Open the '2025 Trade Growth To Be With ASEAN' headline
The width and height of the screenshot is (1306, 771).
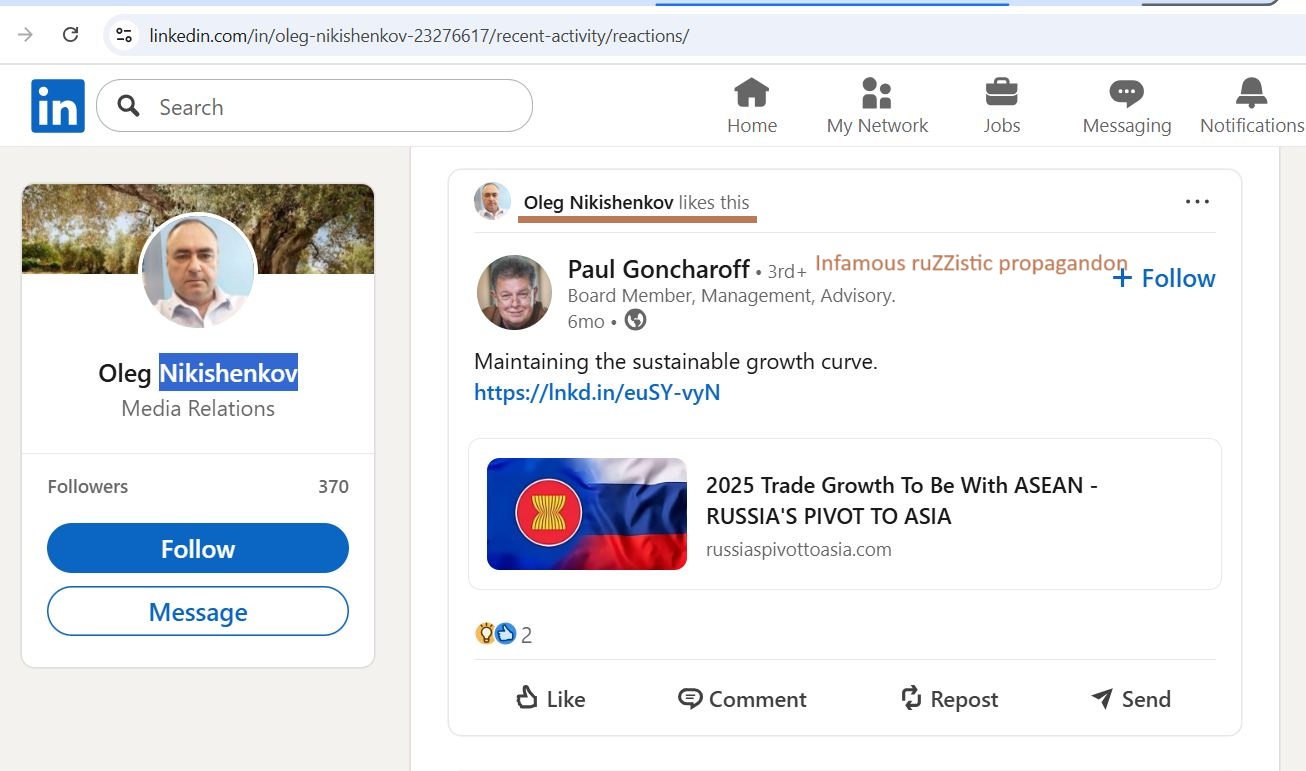[902, 501]
